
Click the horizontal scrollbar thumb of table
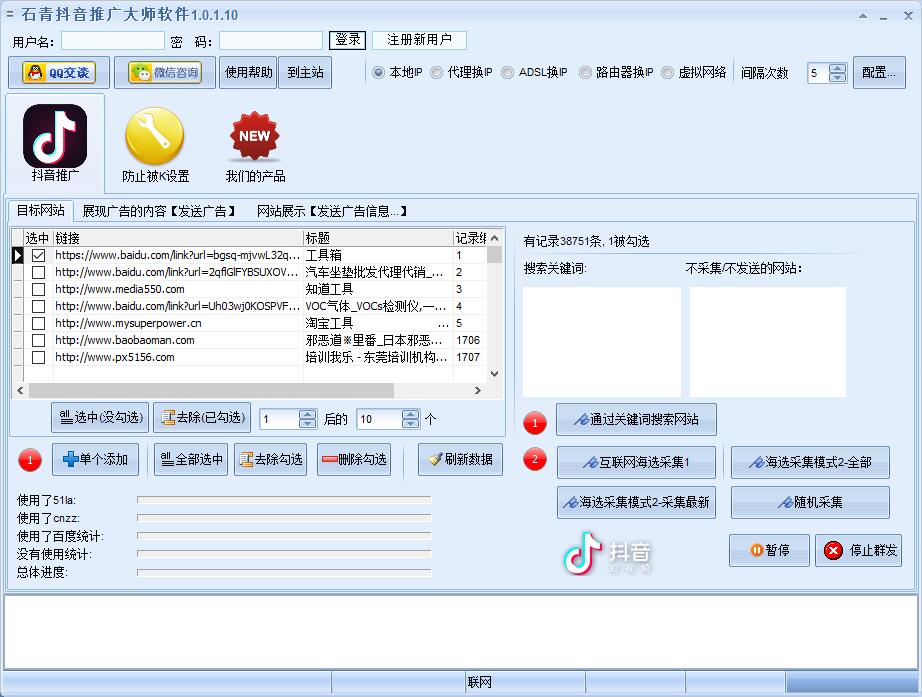[x=211, y=391]
